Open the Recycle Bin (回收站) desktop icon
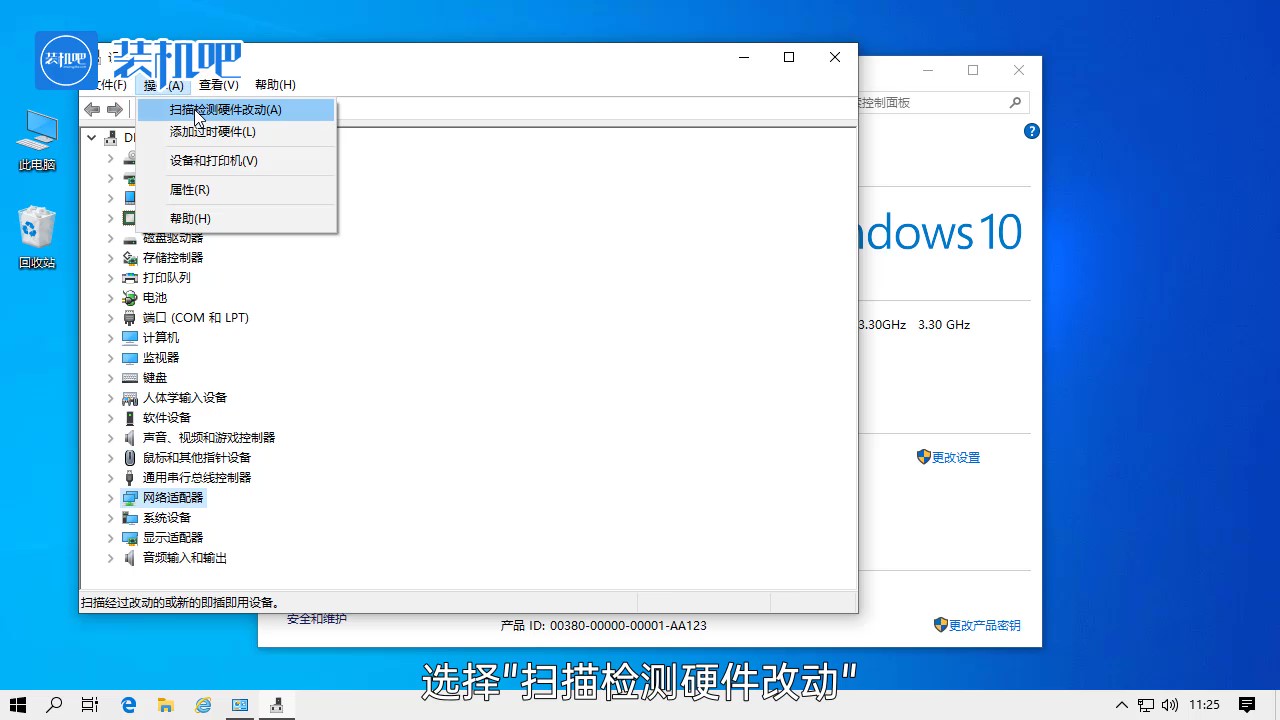Screen dimensions: 1280x720 37,229
